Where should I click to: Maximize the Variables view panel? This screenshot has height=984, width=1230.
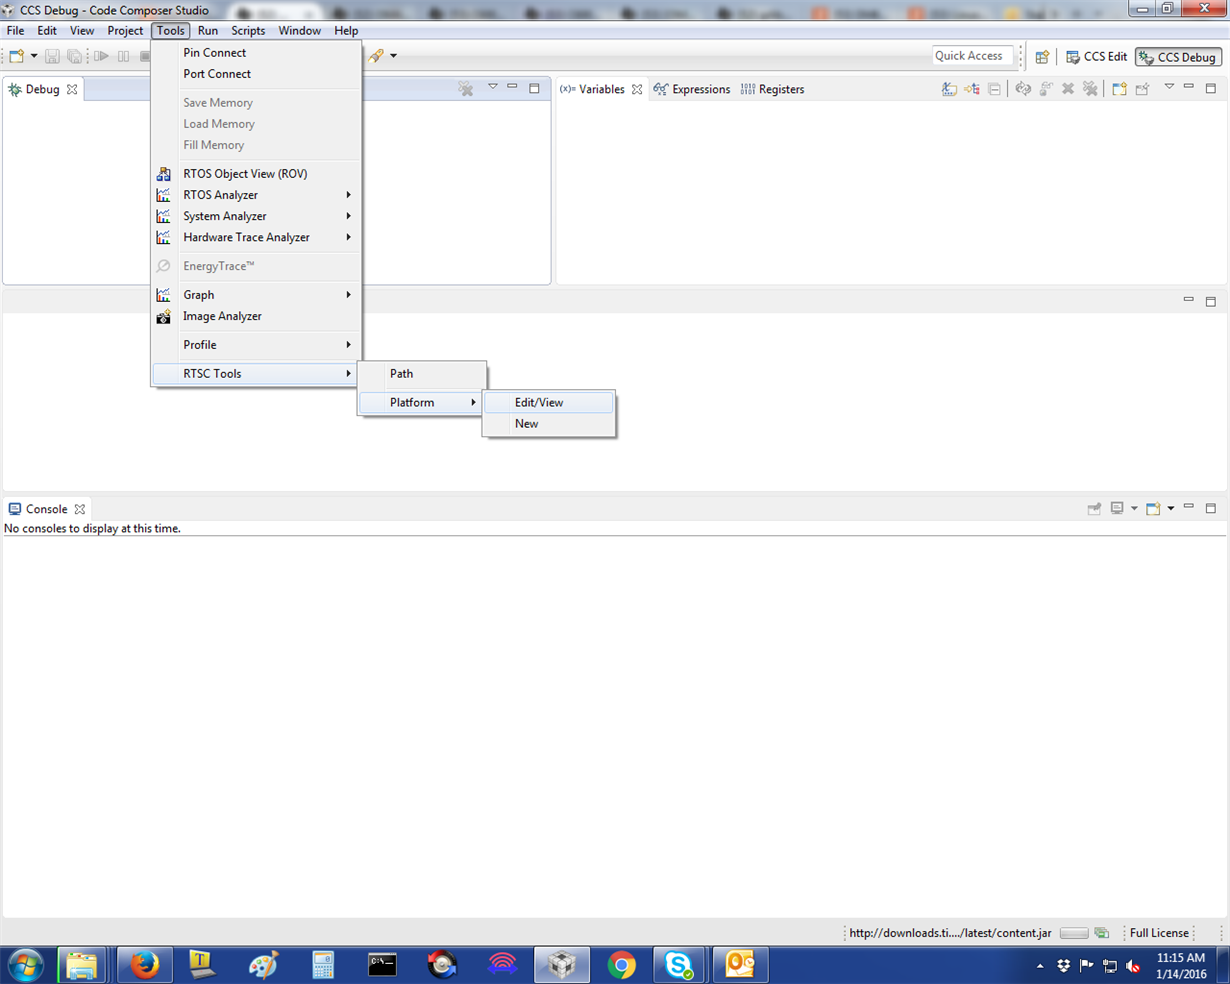(x=1210, y=88)
